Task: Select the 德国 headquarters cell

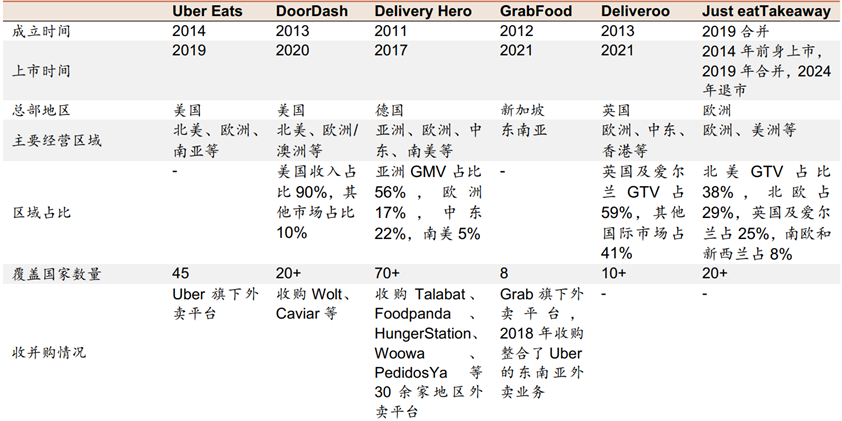Action: click(x=391, y=111)
